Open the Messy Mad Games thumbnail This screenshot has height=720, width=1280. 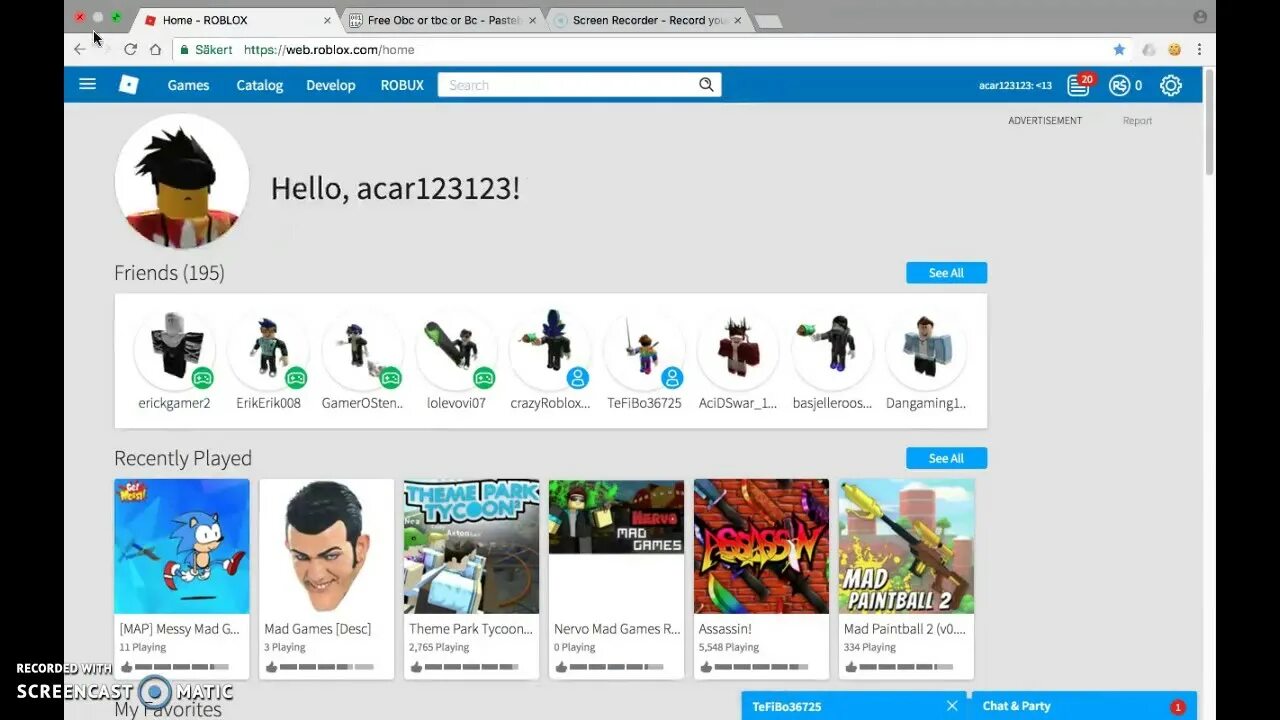182,546
